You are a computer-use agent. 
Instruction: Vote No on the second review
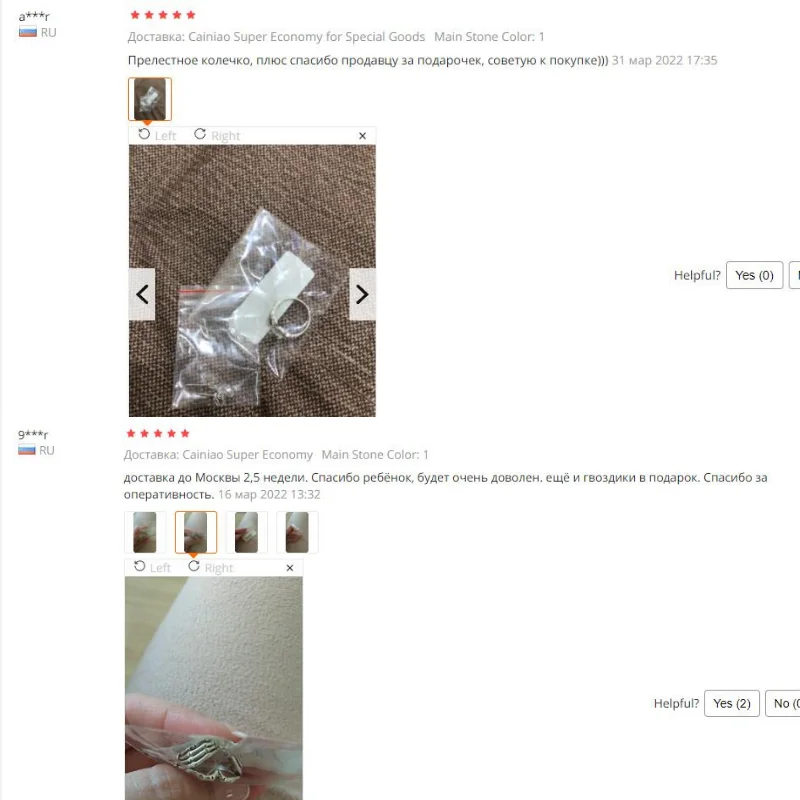[783, 703]
